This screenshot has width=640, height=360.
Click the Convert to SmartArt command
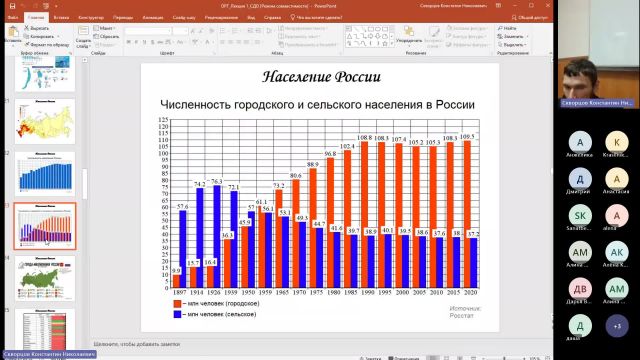(x=308, y=44)
